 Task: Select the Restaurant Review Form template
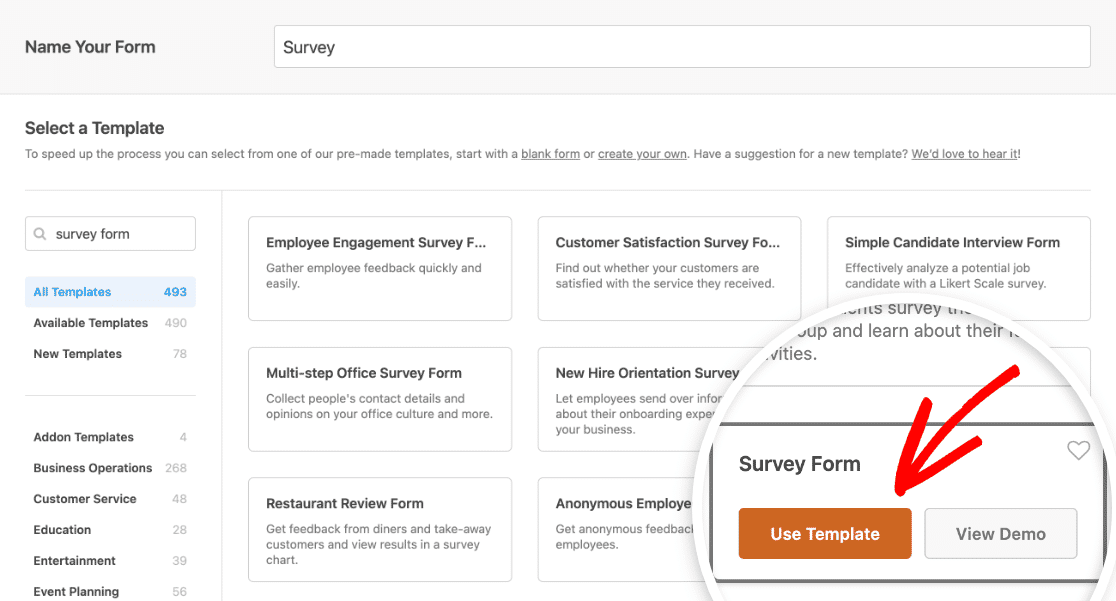click(x=379, y=529)
